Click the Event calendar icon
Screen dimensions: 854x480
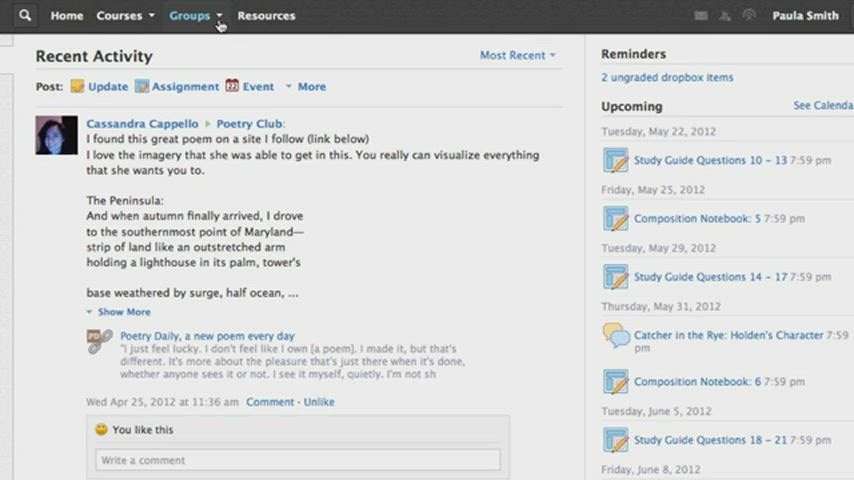(x=232, y=86)
